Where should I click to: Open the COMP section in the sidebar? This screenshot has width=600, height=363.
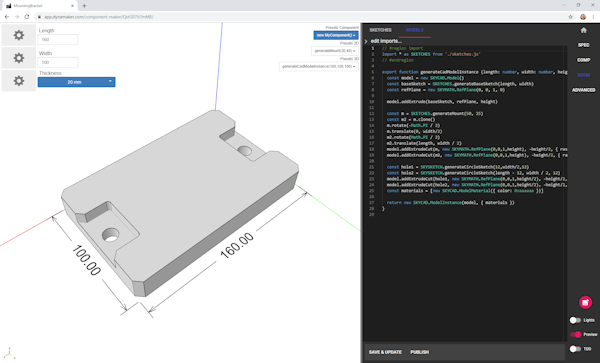(584, 60)
